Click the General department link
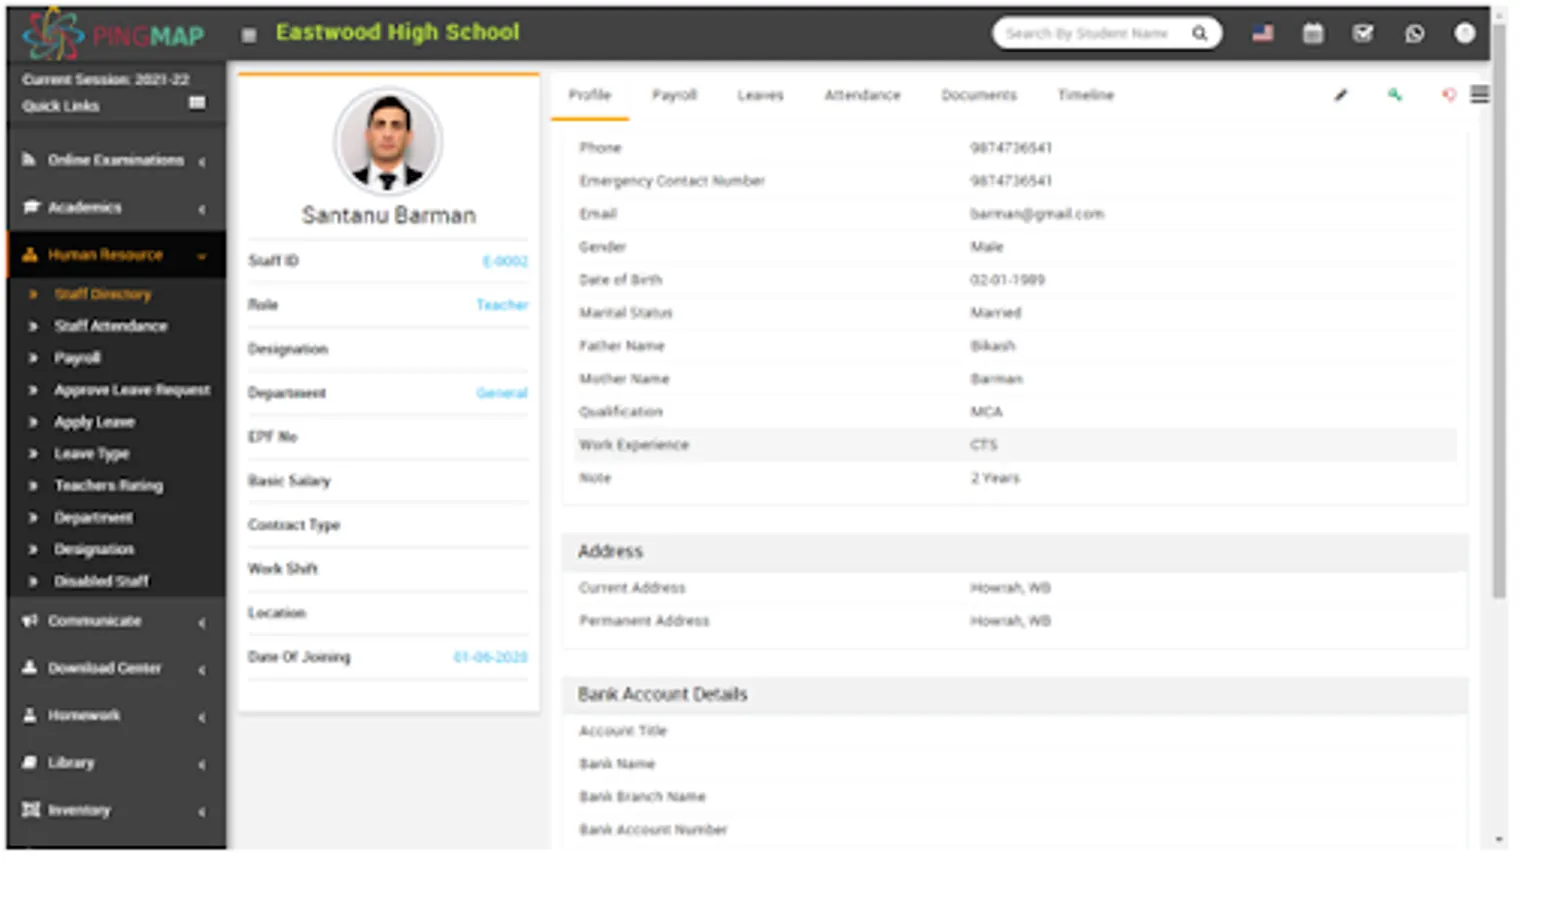 (x=502, y=393)
